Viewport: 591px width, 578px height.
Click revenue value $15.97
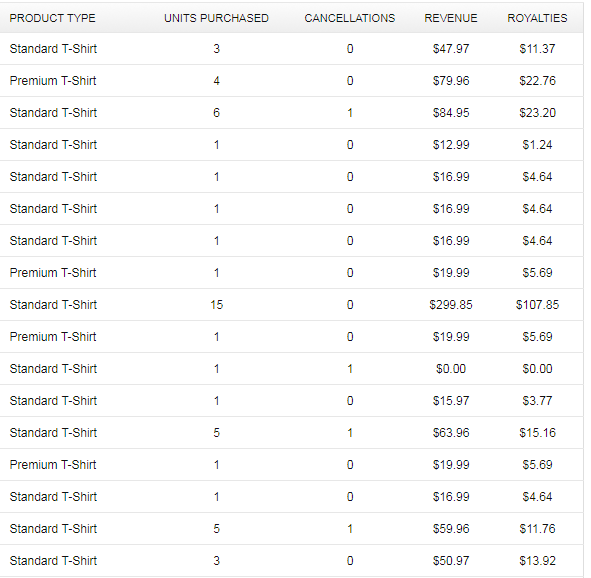click(451, 401)
